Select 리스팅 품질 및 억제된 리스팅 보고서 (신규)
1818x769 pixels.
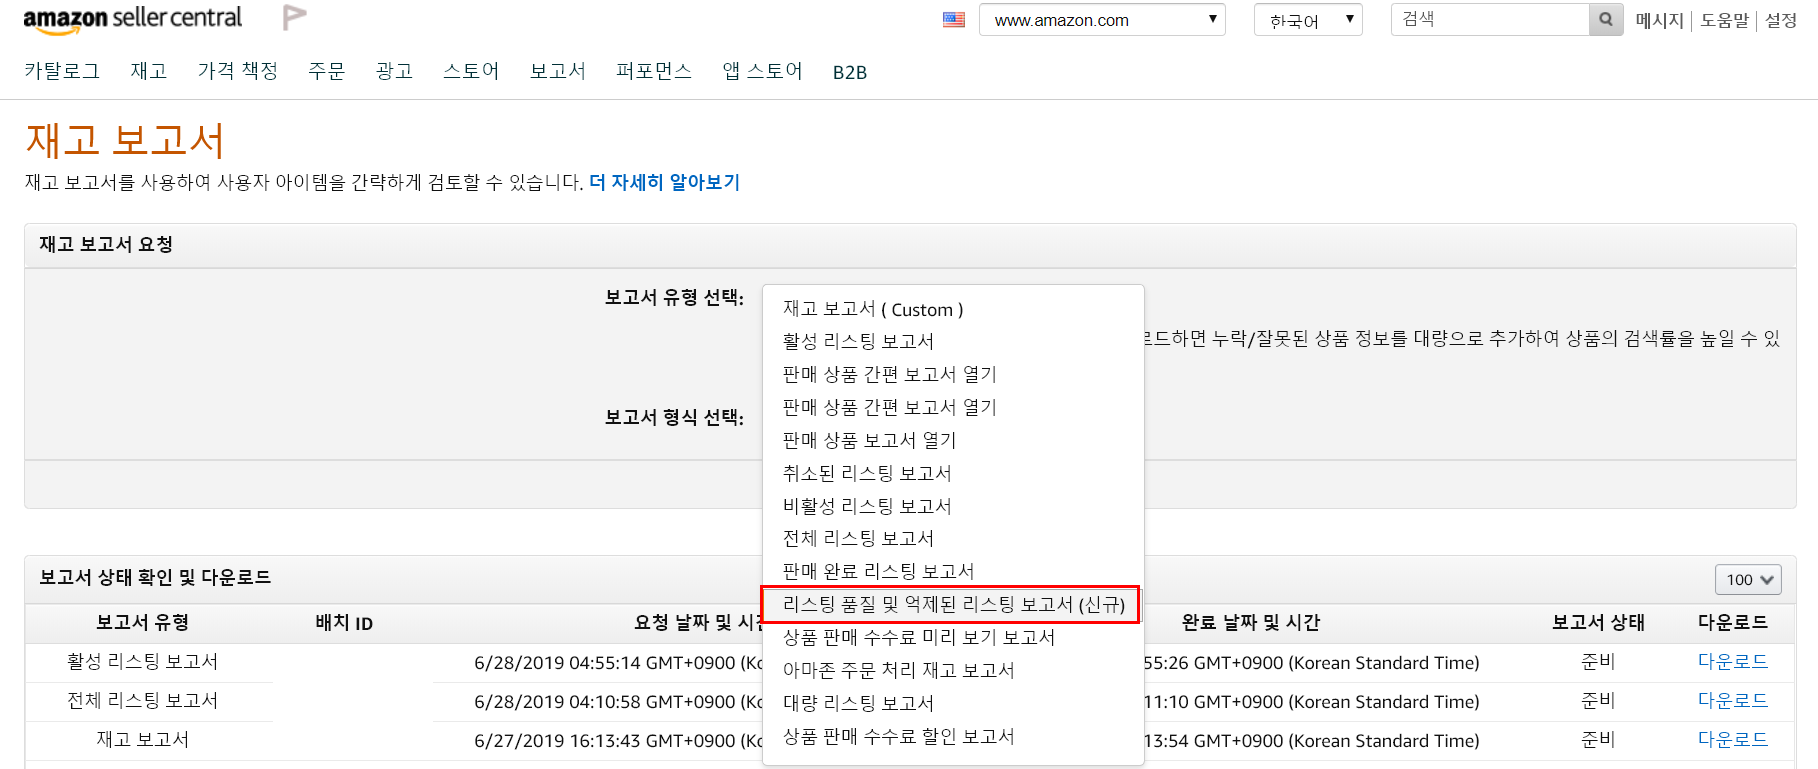tap(953, 604)
